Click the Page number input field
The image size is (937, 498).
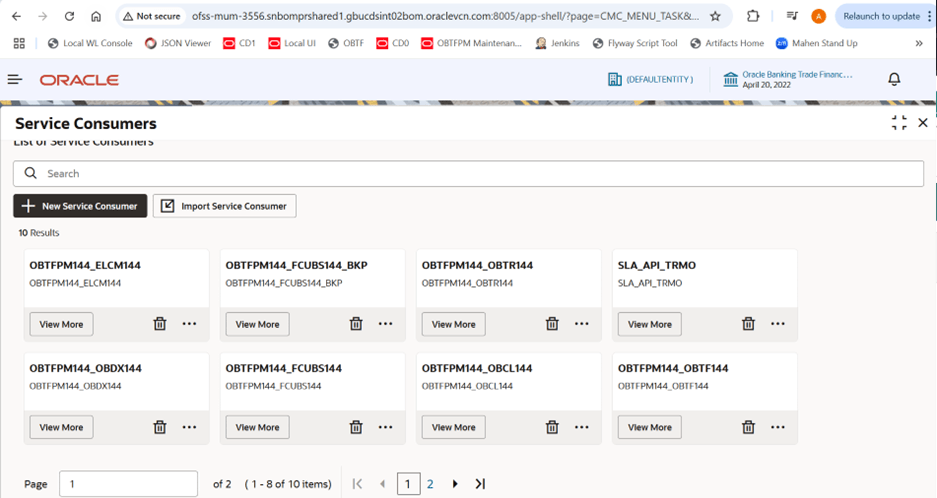pos(128,484)
